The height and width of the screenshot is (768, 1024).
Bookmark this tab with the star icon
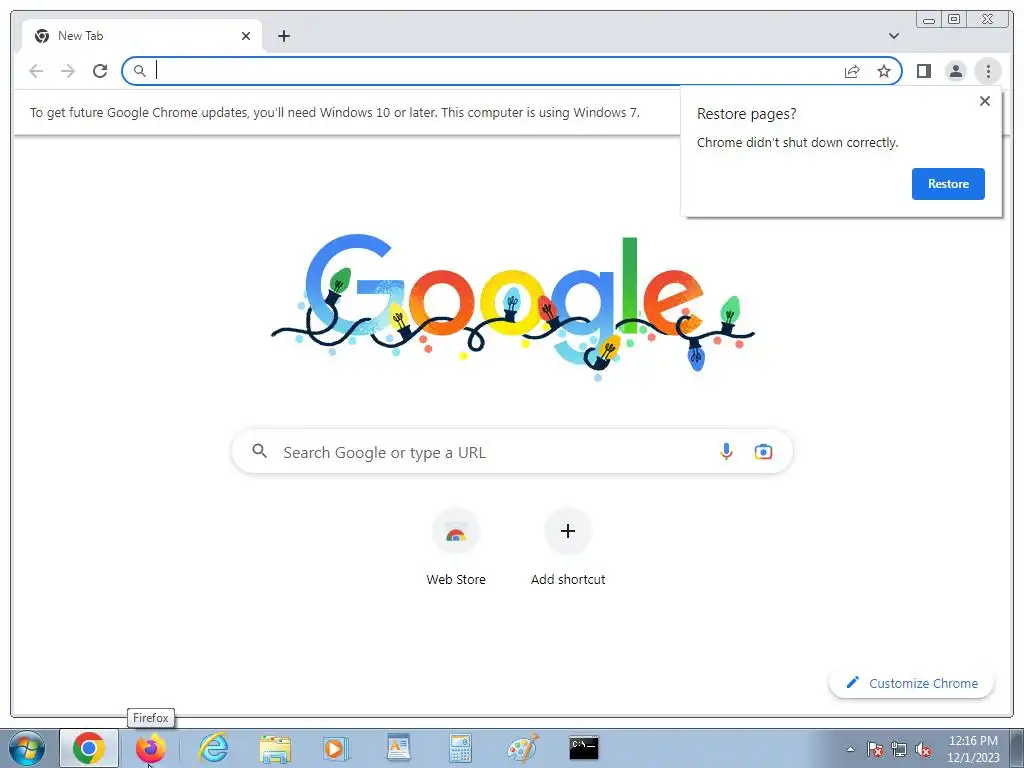point(884,71)
